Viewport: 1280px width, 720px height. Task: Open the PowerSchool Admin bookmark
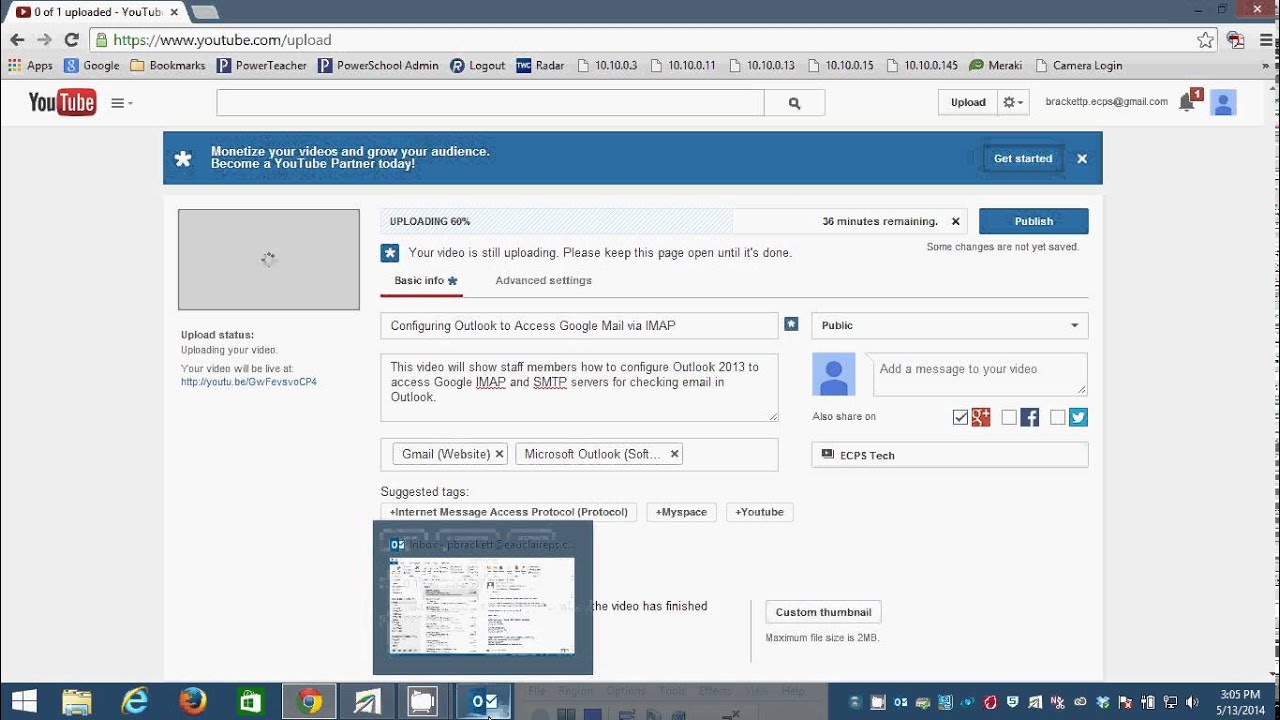378,65
